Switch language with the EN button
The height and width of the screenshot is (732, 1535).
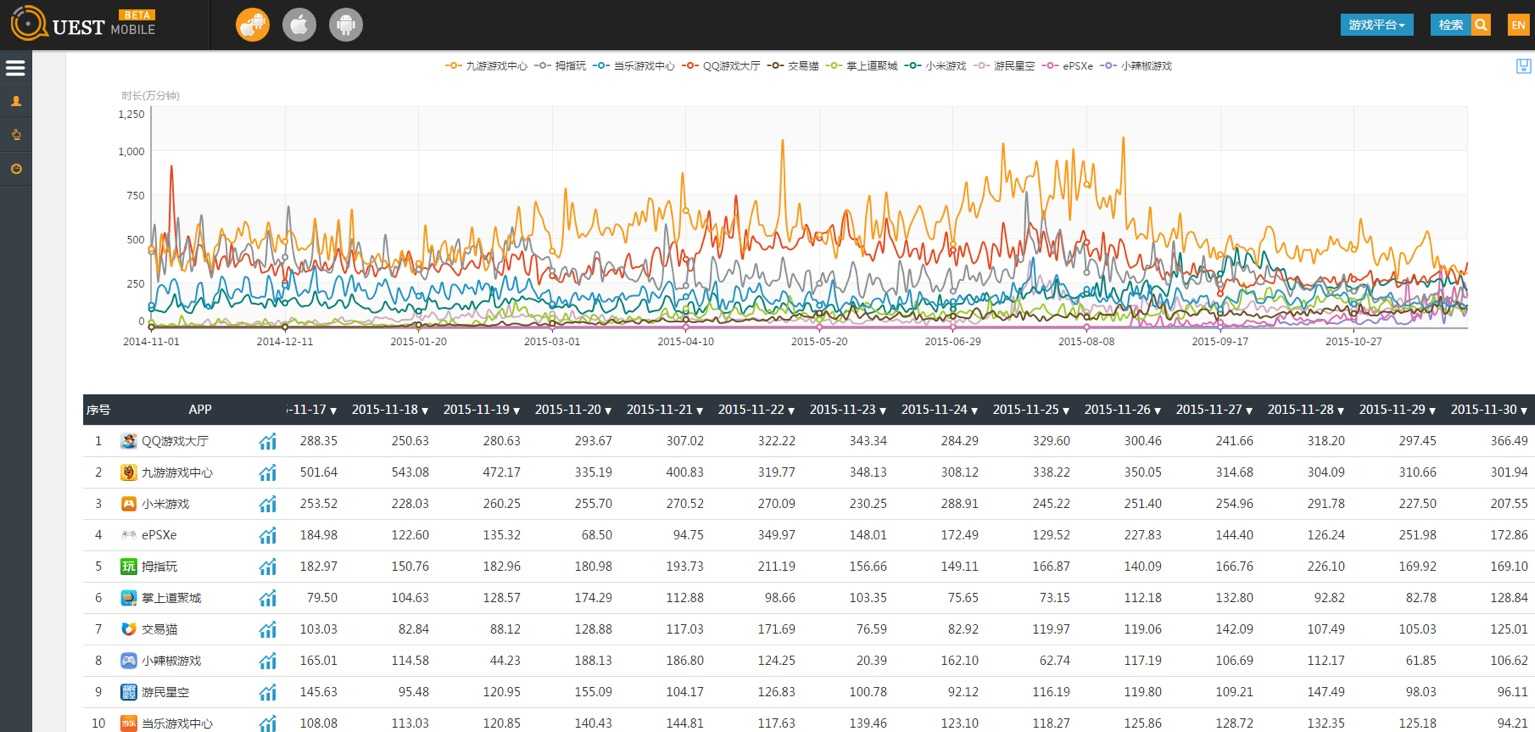(1518, 25)
